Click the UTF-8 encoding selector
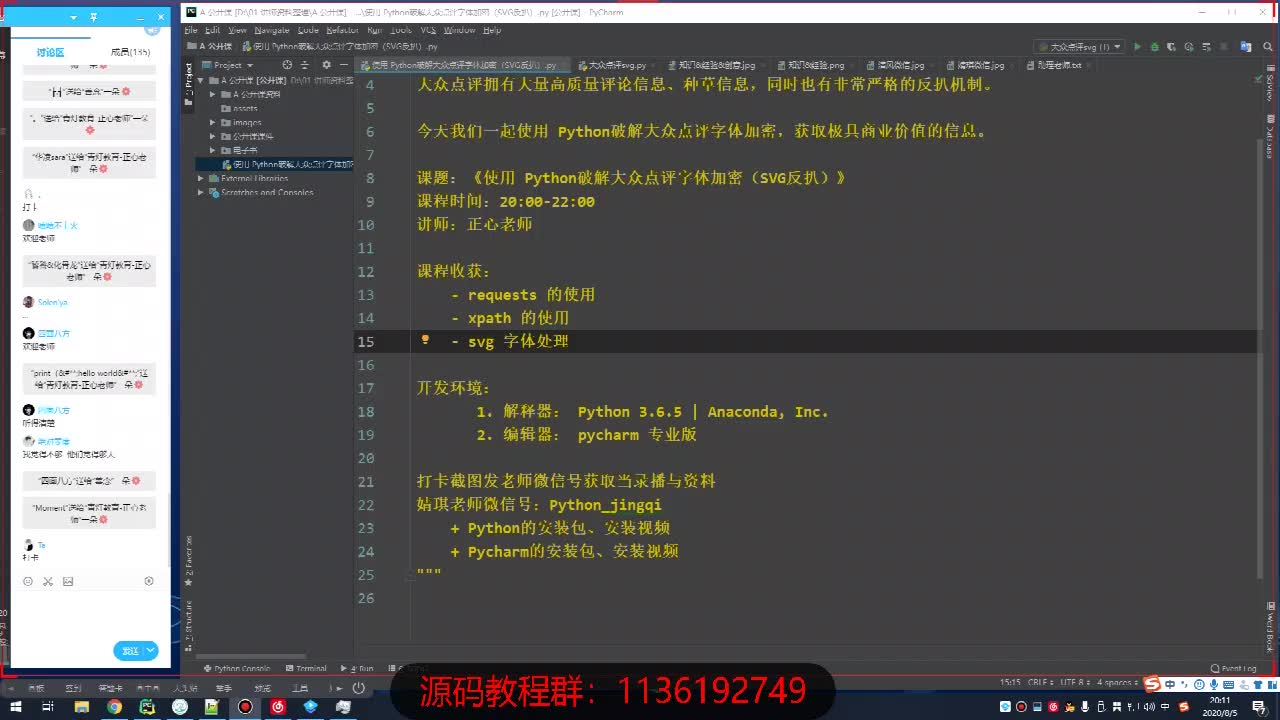This screenshot has width=1280, height=720. pyautogui.click(x=1075, y=682)
